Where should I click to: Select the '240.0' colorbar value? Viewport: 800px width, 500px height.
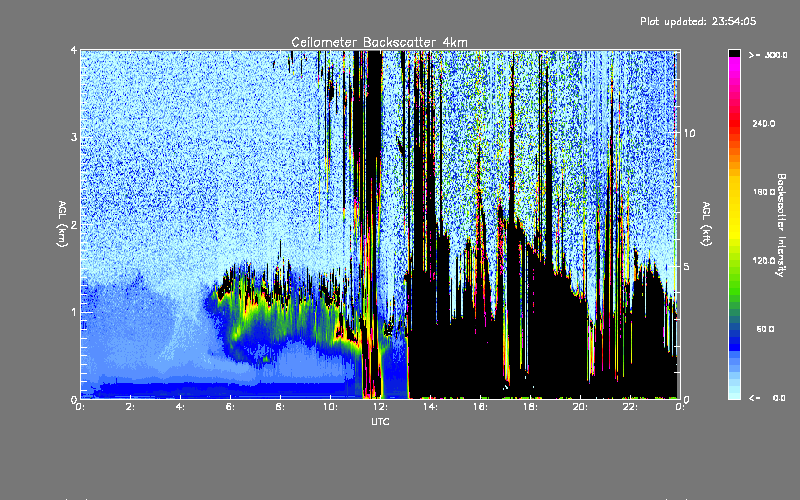(764, 123)
